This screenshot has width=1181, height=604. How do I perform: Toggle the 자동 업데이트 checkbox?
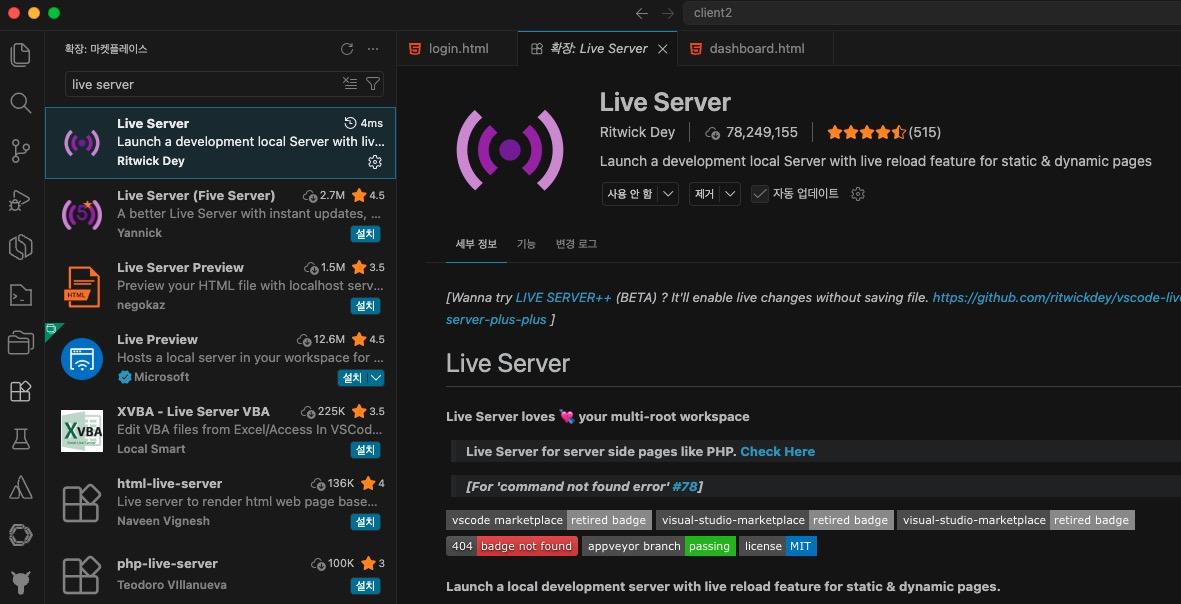coord(760,194)
